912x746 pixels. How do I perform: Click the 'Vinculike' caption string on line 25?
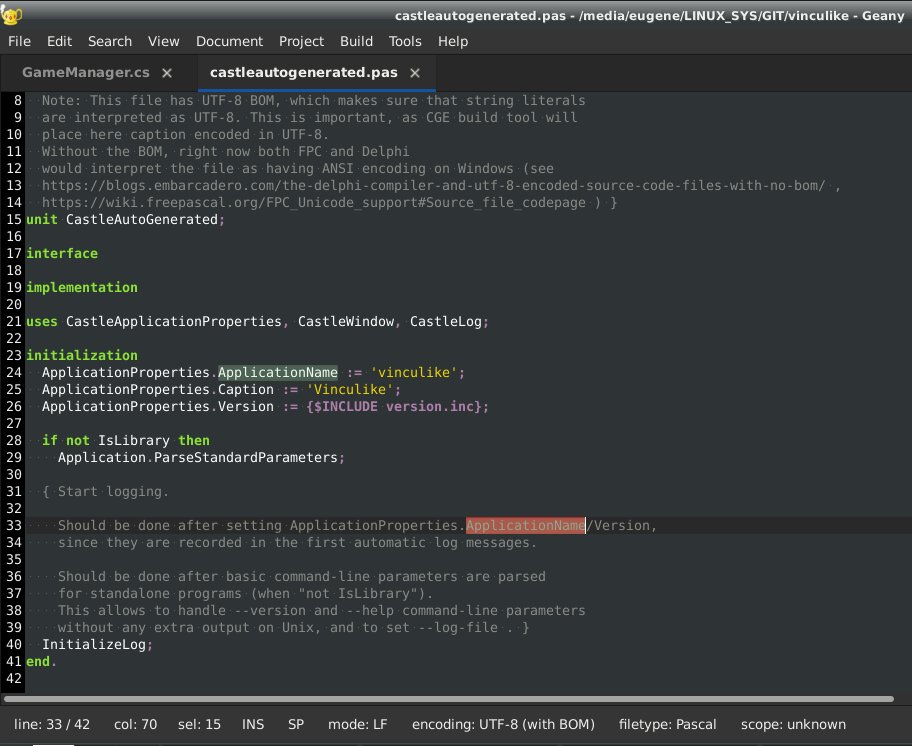[350, 390]
